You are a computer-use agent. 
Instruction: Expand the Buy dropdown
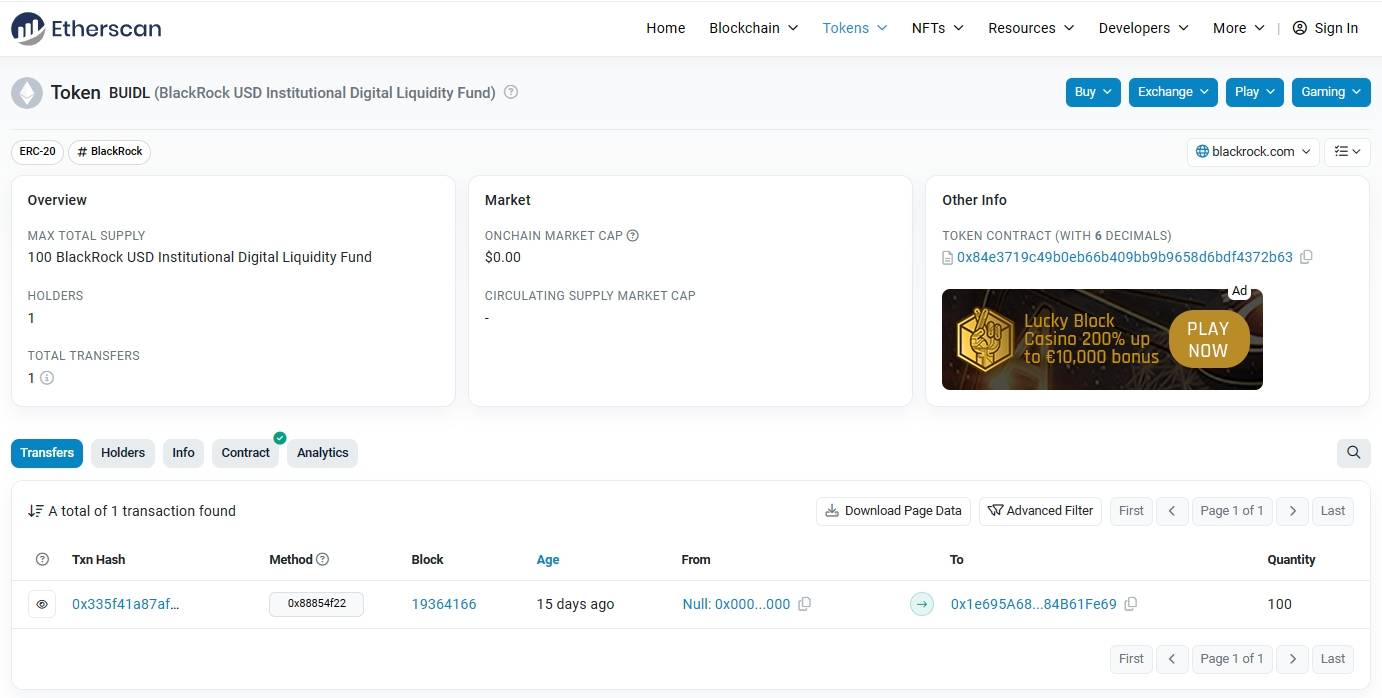(x=1093, y=92)
